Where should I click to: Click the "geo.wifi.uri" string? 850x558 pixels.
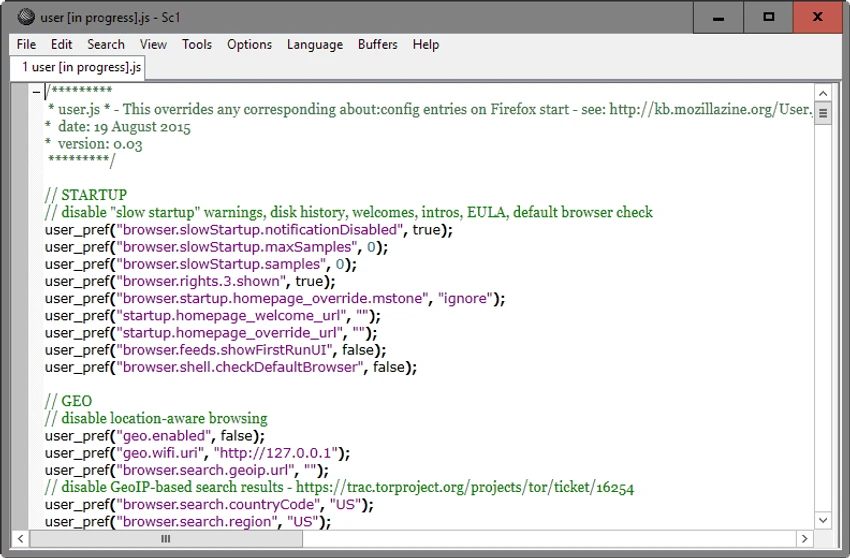pos(160,453)
